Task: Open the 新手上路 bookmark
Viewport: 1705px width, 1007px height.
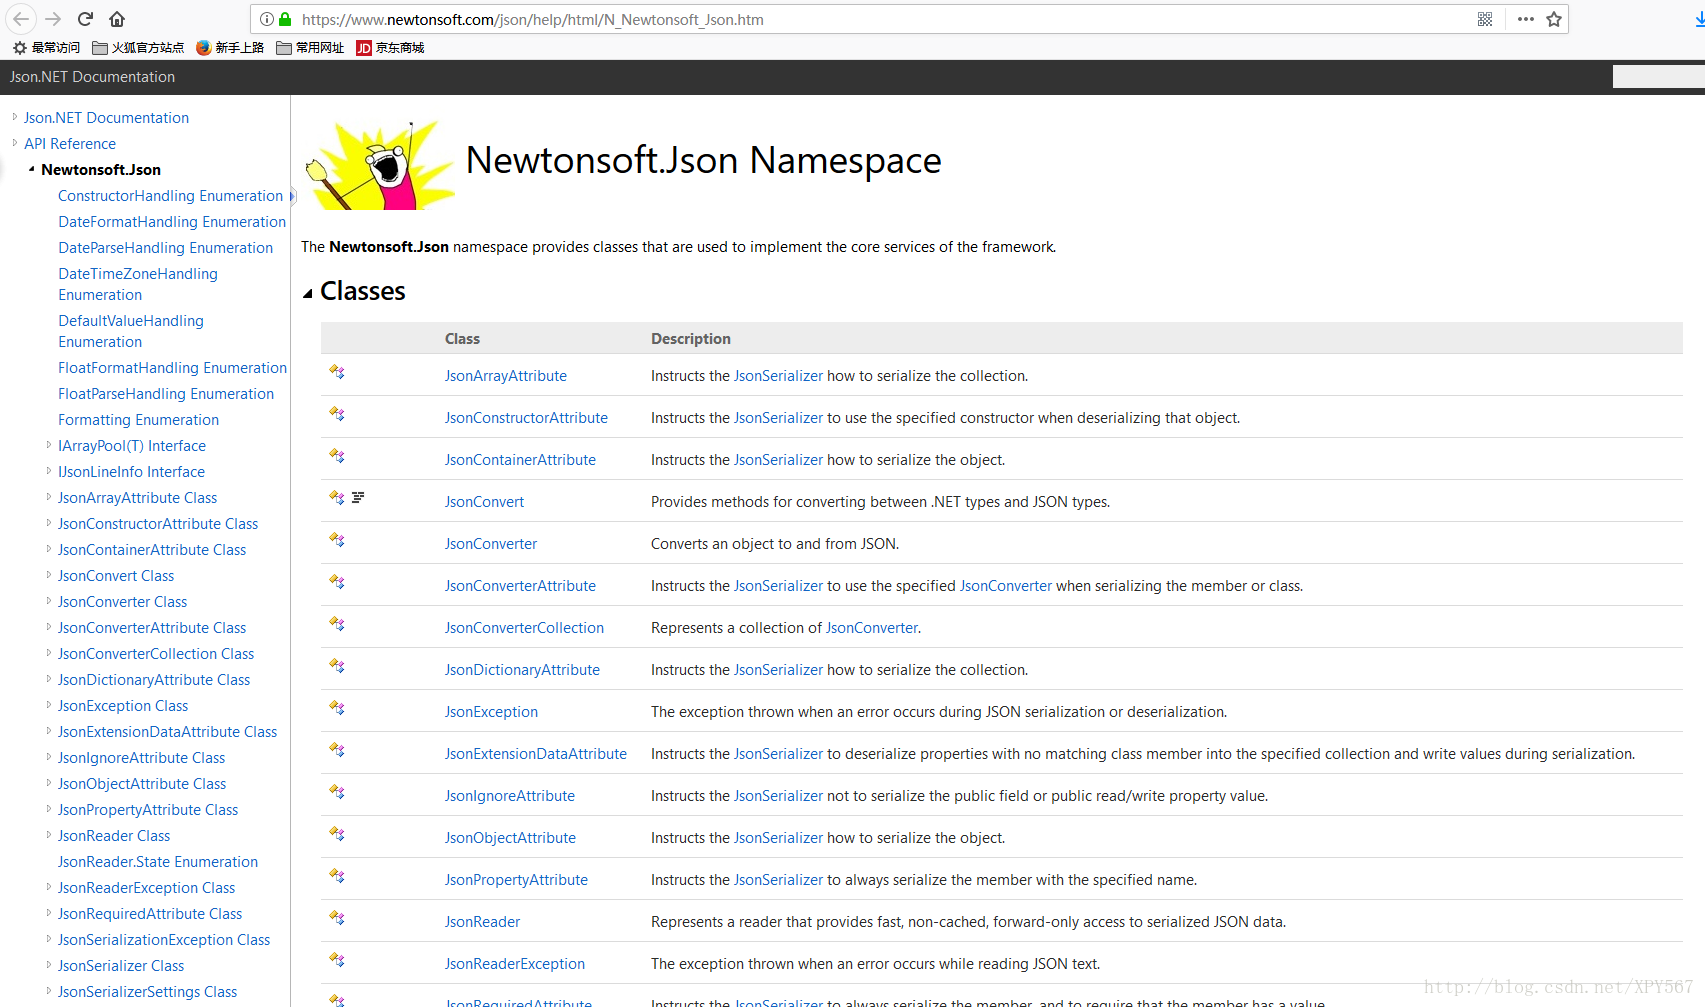Action: tap(230, 48)
